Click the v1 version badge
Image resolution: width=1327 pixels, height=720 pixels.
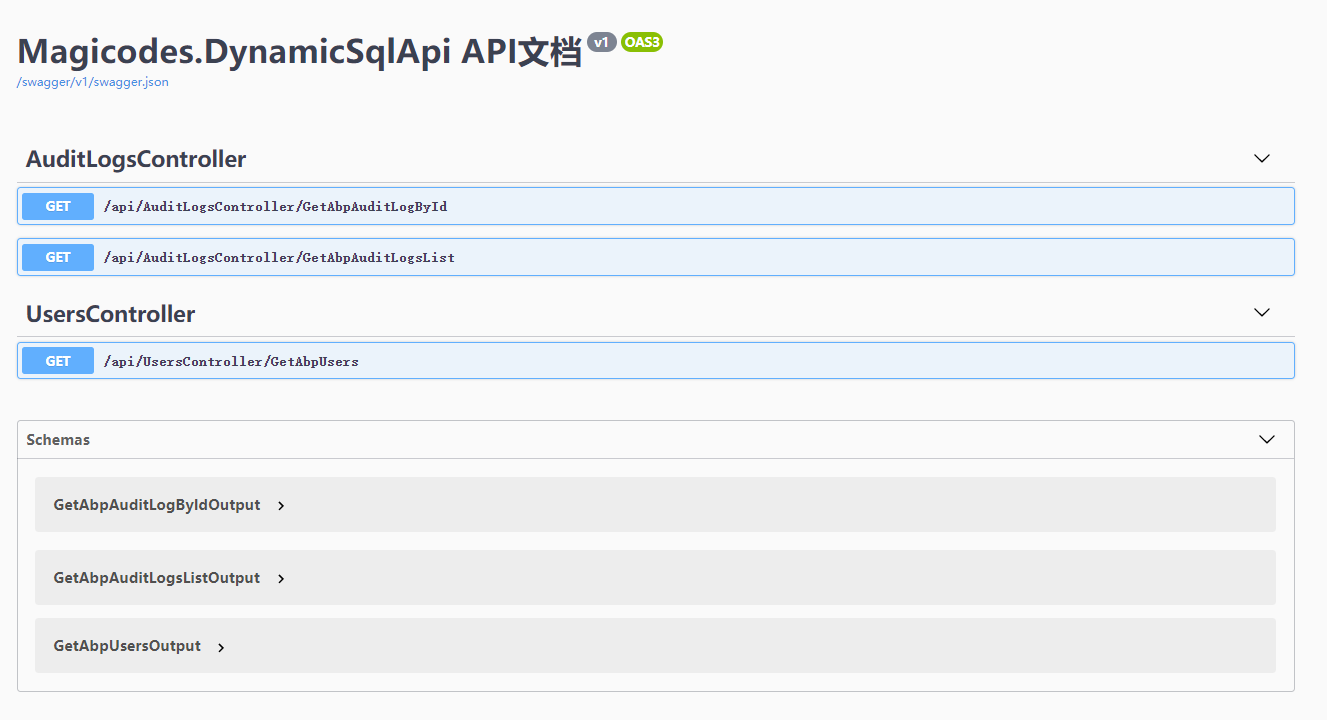coord(601,42)
